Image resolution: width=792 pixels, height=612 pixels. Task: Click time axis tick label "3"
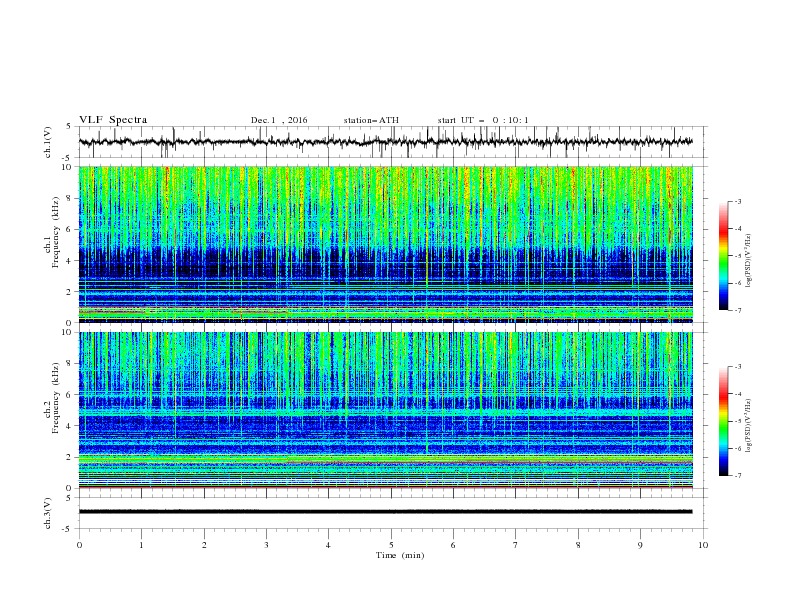266,545
